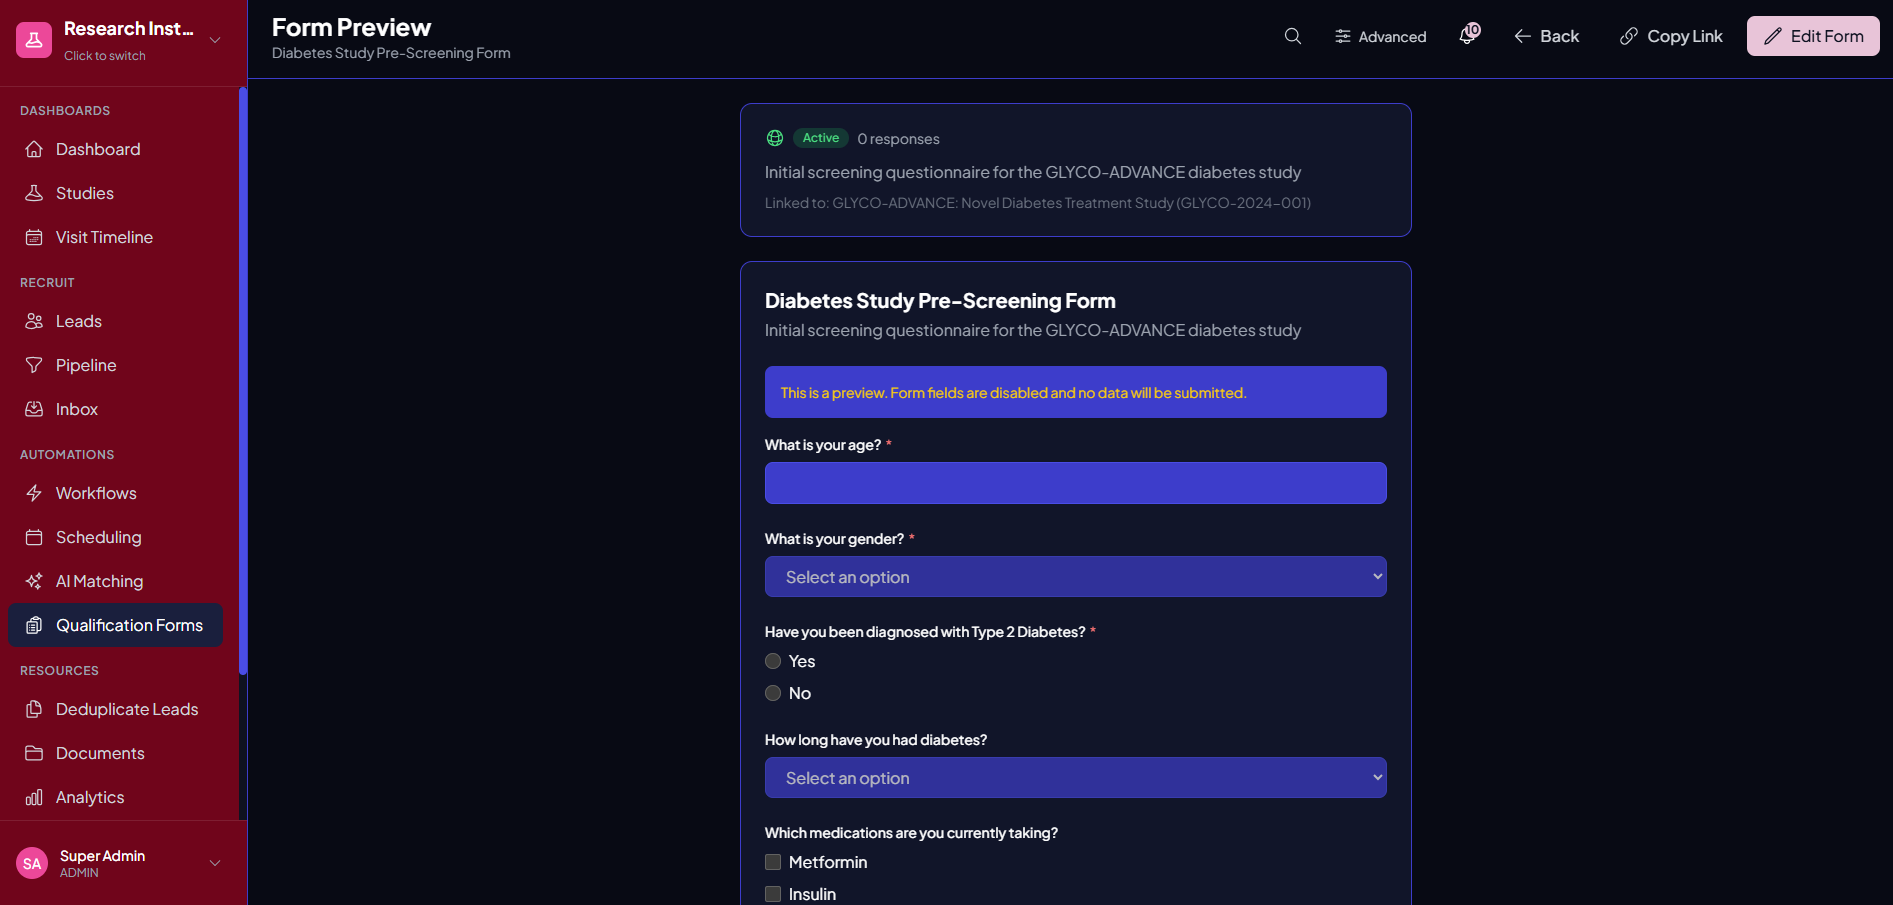Screen dimensions: 1893x905
Task: Click the Advanced filters button
Action: tap(1380, 36)
